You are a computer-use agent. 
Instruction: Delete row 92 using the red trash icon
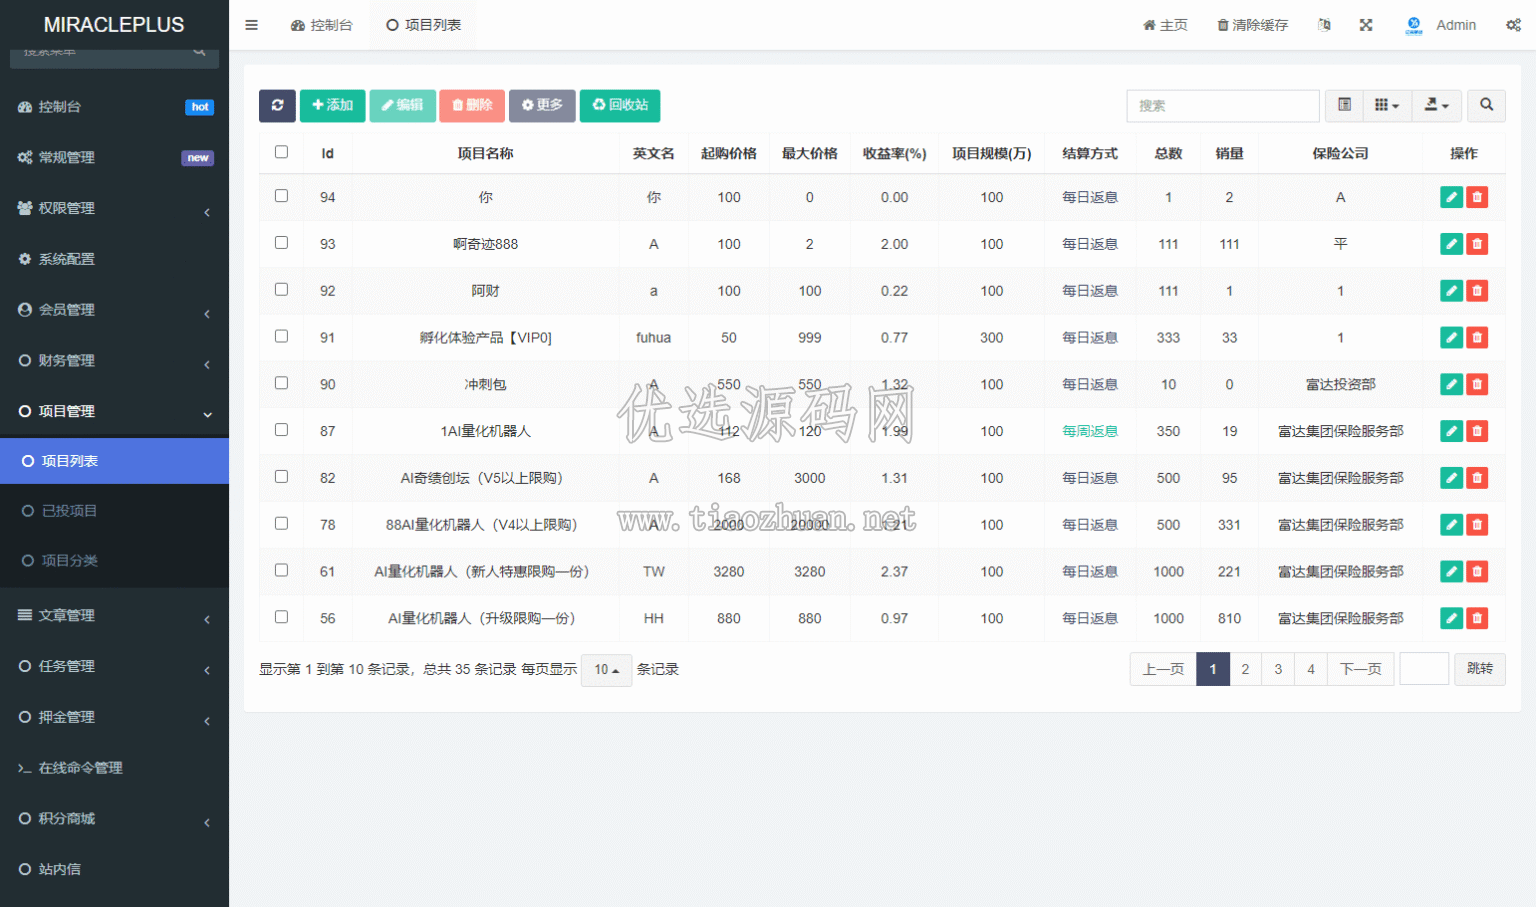coord(1477,291)
